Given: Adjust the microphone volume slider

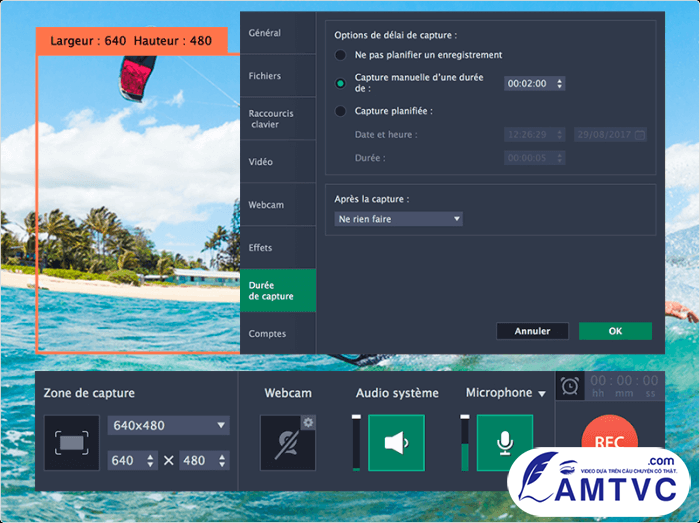Looking at the screenshot, I should pyautogui.click(x=465, y=443).
